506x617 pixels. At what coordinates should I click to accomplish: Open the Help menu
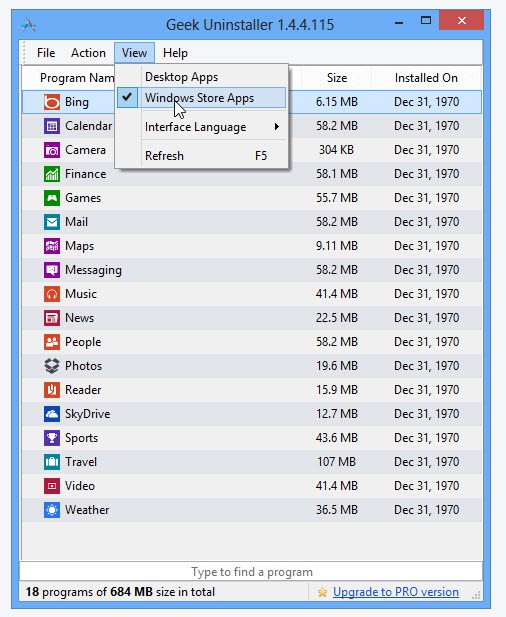click(175, 53)
